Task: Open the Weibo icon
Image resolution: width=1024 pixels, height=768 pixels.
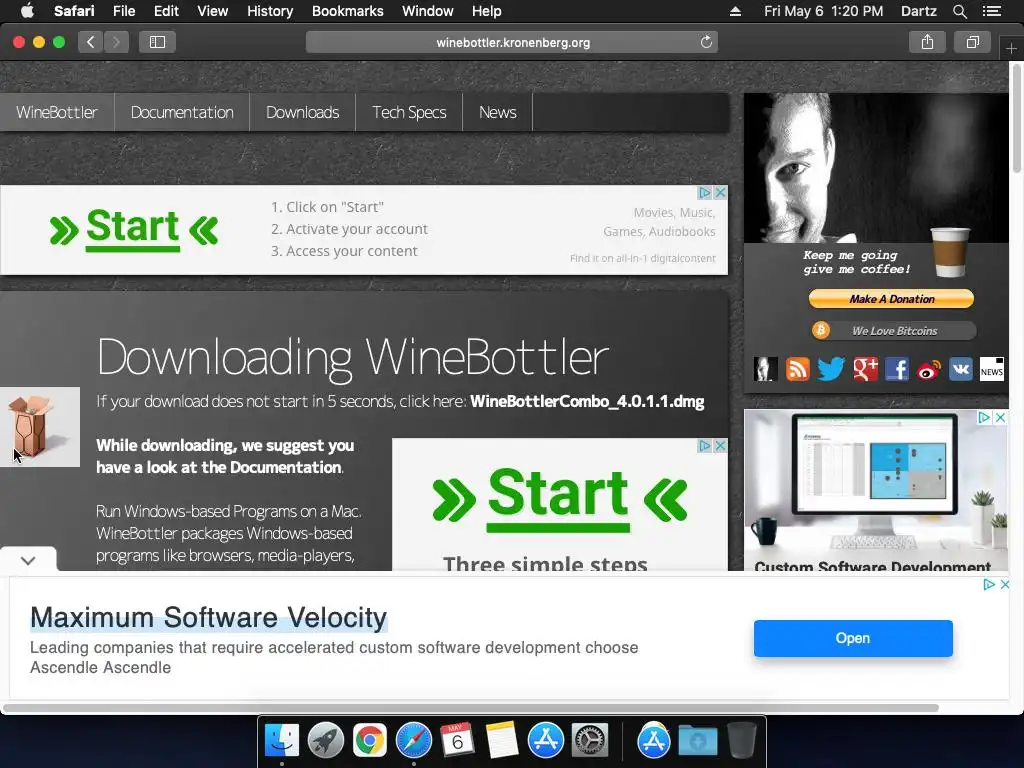Action: (x=929, y=370)
